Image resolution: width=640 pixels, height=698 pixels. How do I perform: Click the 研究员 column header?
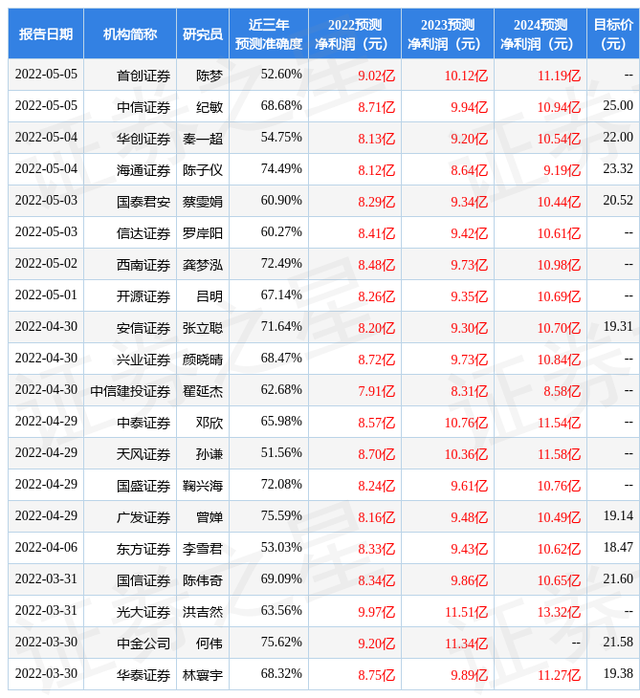(x=203, y=34)
